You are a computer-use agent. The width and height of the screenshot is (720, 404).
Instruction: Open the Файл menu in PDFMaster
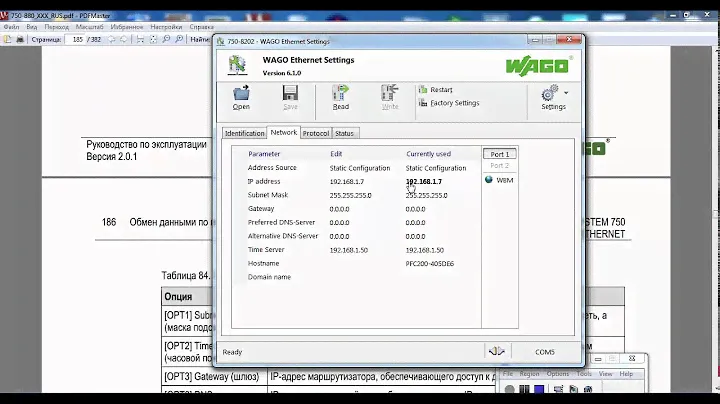click(11, 27)
